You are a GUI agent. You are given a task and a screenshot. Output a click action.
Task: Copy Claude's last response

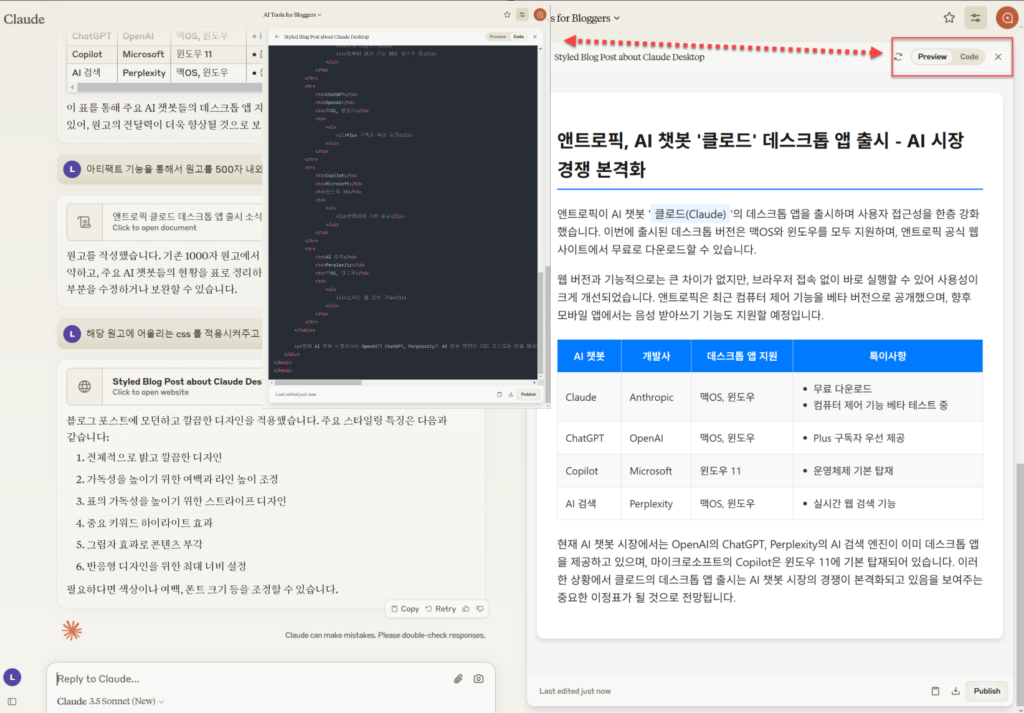(x=405, y=609)
